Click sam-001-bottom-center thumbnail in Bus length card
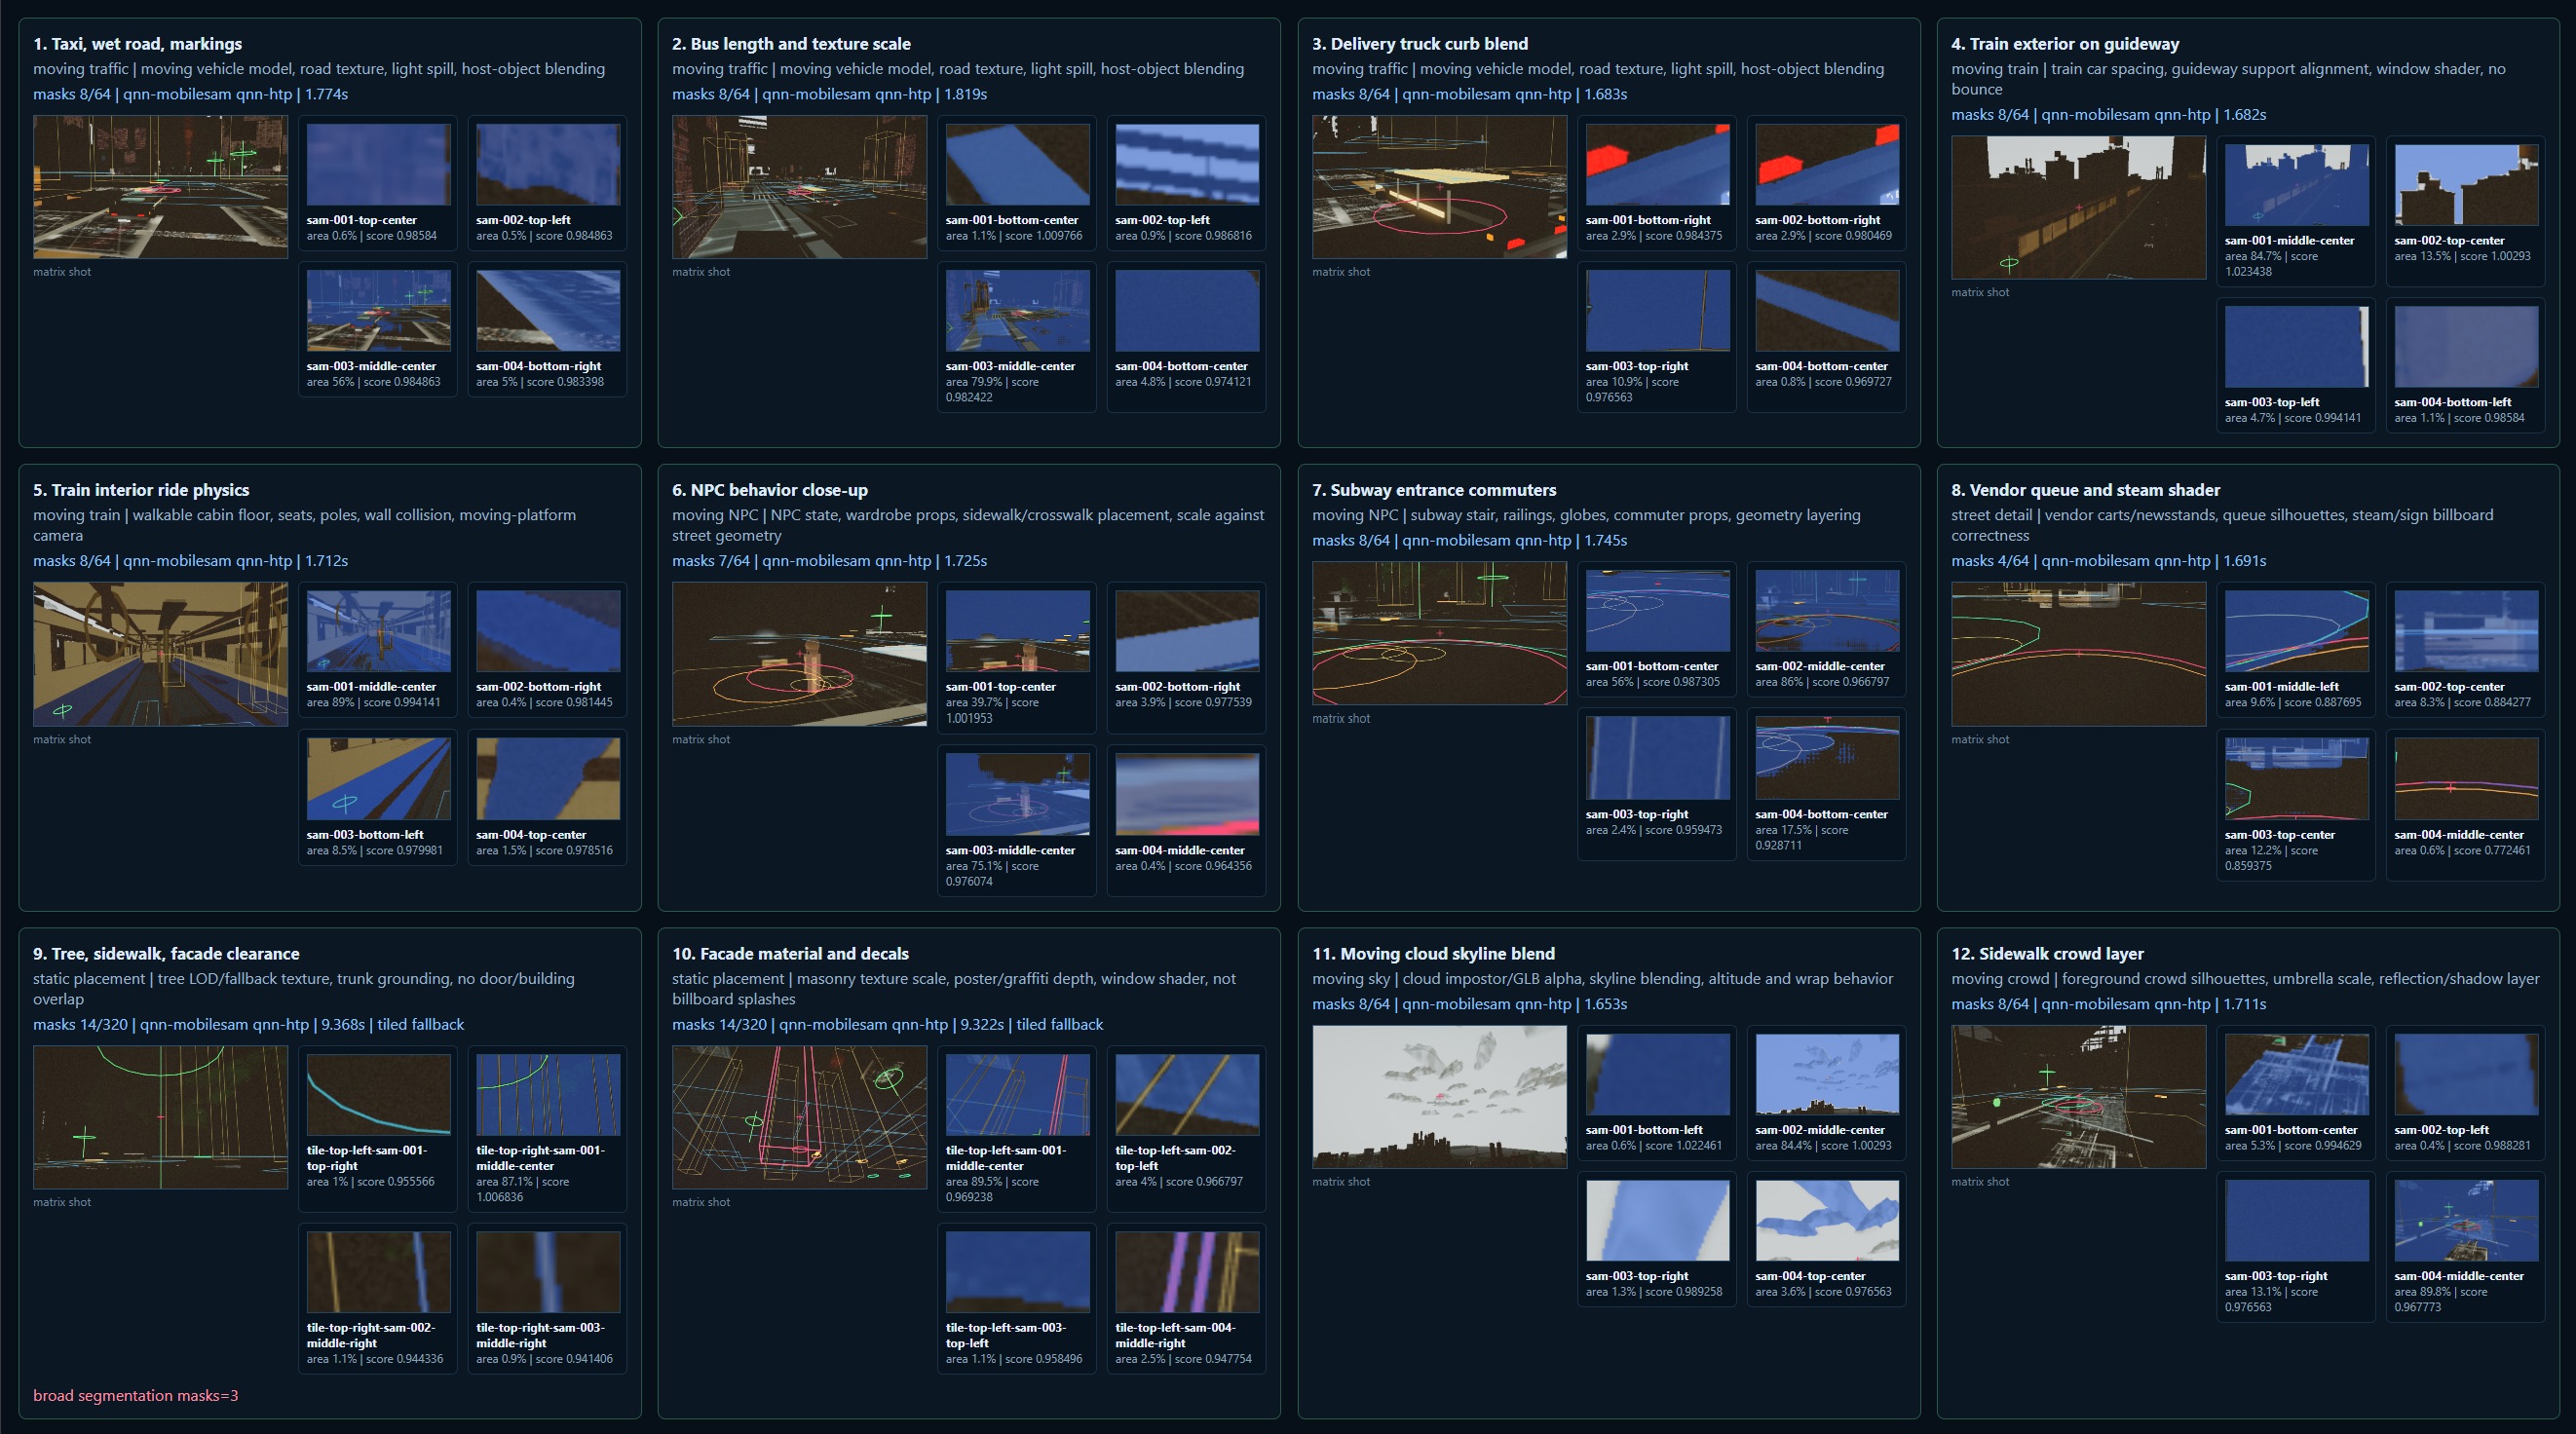 pyautogui.click(x=1017, y=165)
